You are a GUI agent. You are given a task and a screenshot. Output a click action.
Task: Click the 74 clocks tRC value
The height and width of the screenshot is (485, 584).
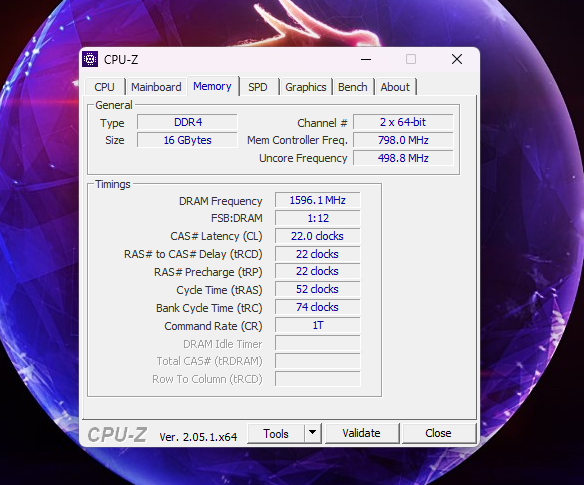318,307
